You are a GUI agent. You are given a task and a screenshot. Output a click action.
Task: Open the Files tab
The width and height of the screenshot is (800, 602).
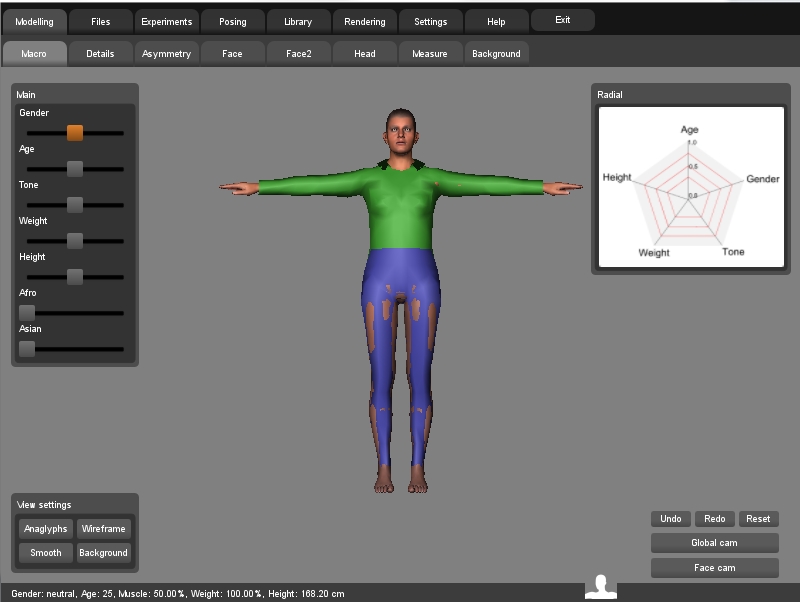(101, 21)
